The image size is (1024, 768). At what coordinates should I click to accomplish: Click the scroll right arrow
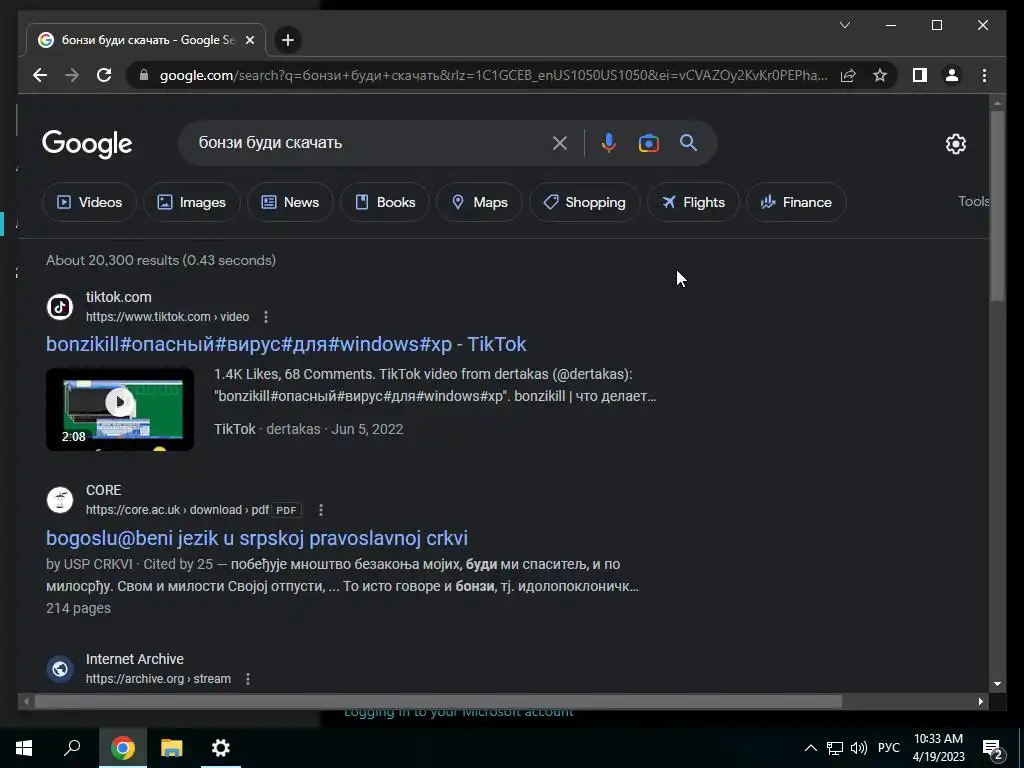981,702
